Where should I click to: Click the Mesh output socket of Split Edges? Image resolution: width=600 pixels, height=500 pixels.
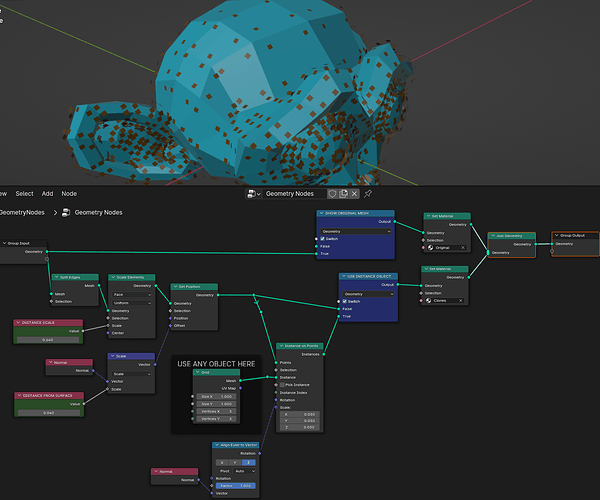[99, 285]
